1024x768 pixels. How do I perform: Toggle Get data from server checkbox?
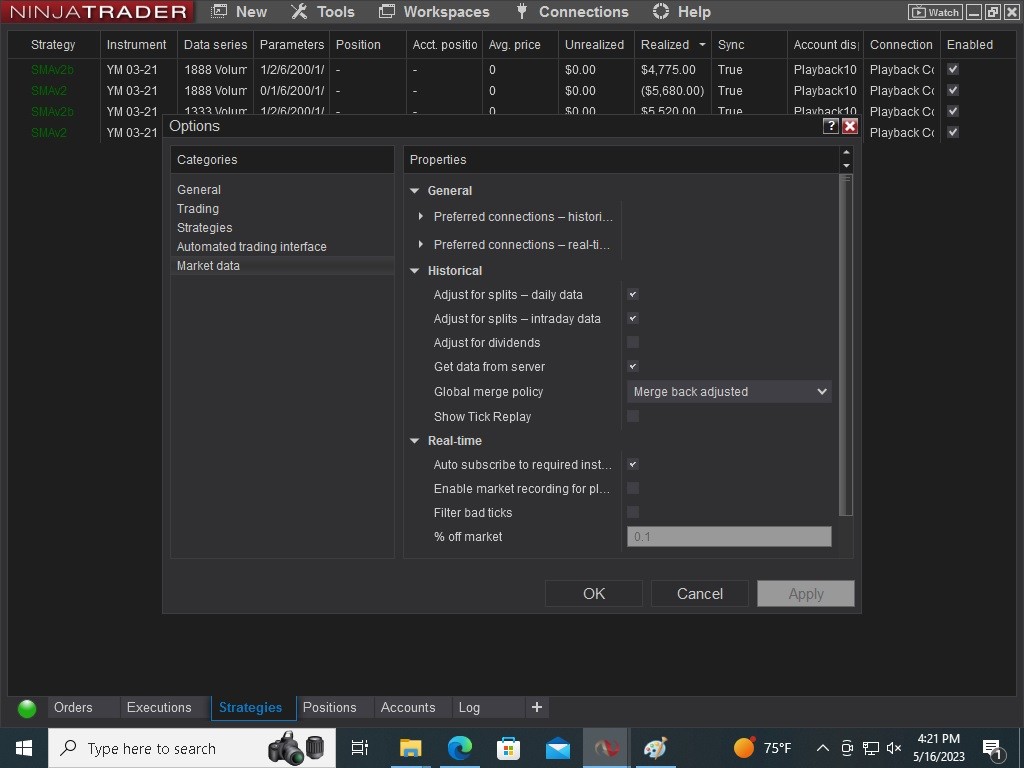pos(633,366)
